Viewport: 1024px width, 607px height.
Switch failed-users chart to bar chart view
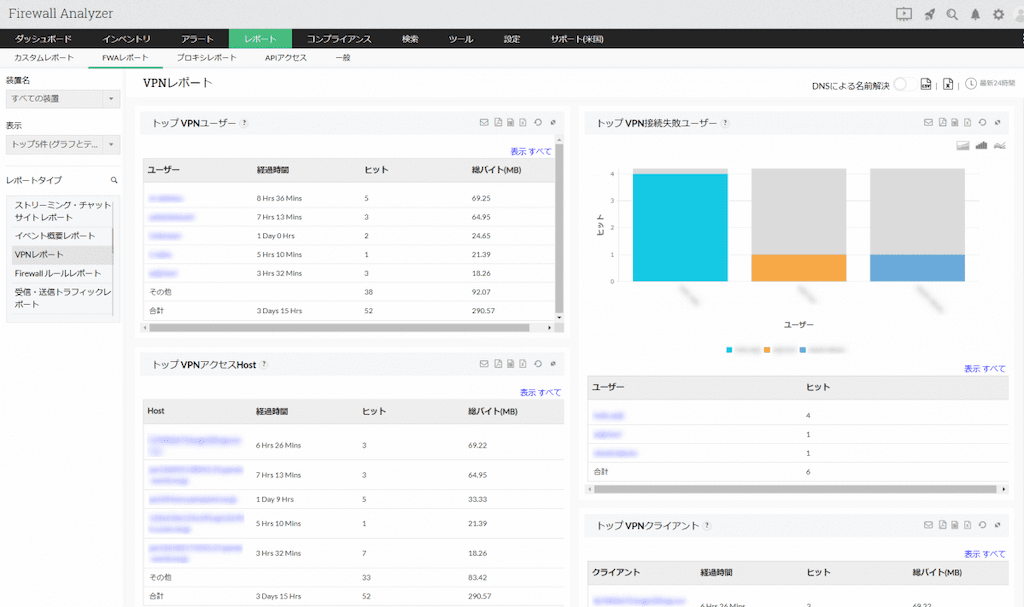[x=981, y=146]
